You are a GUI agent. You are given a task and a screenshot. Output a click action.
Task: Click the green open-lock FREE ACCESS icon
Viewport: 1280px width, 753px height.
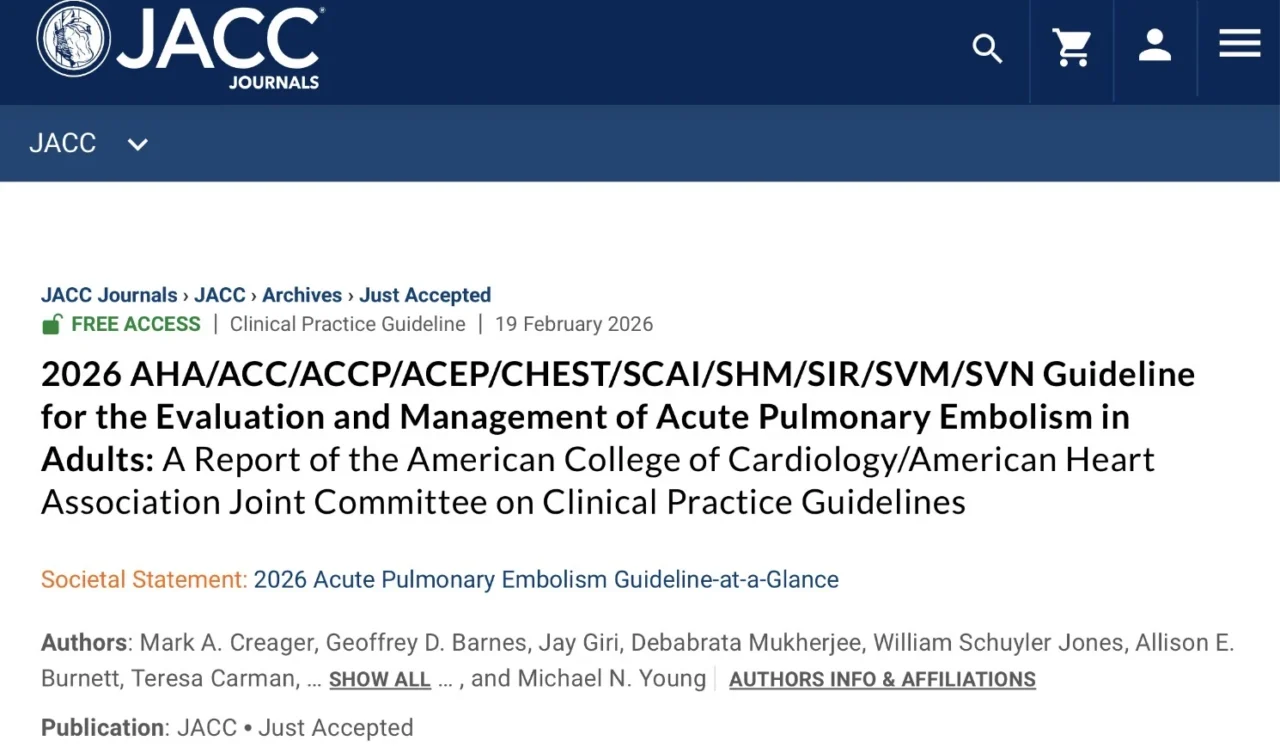pyautogui.click(x=51, y=323)
